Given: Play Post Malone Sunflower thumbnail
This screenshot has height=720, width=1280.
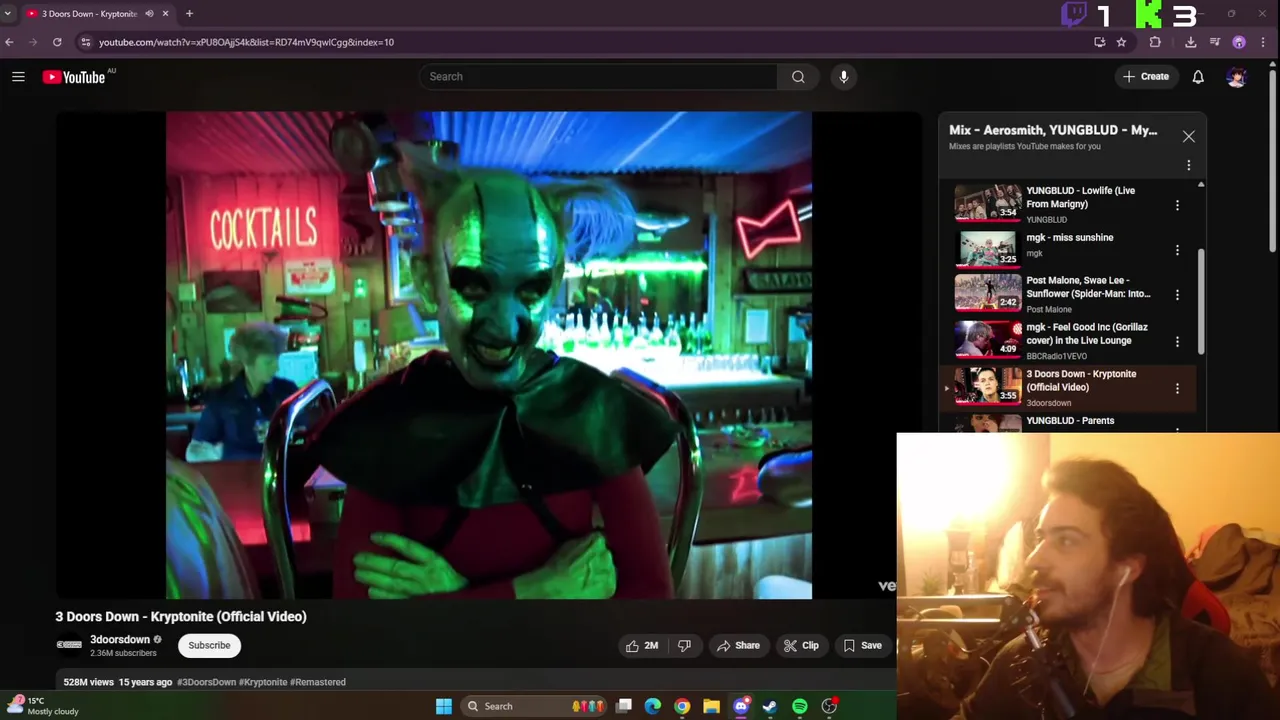Looking at the screenshot, I should (988, 292).
